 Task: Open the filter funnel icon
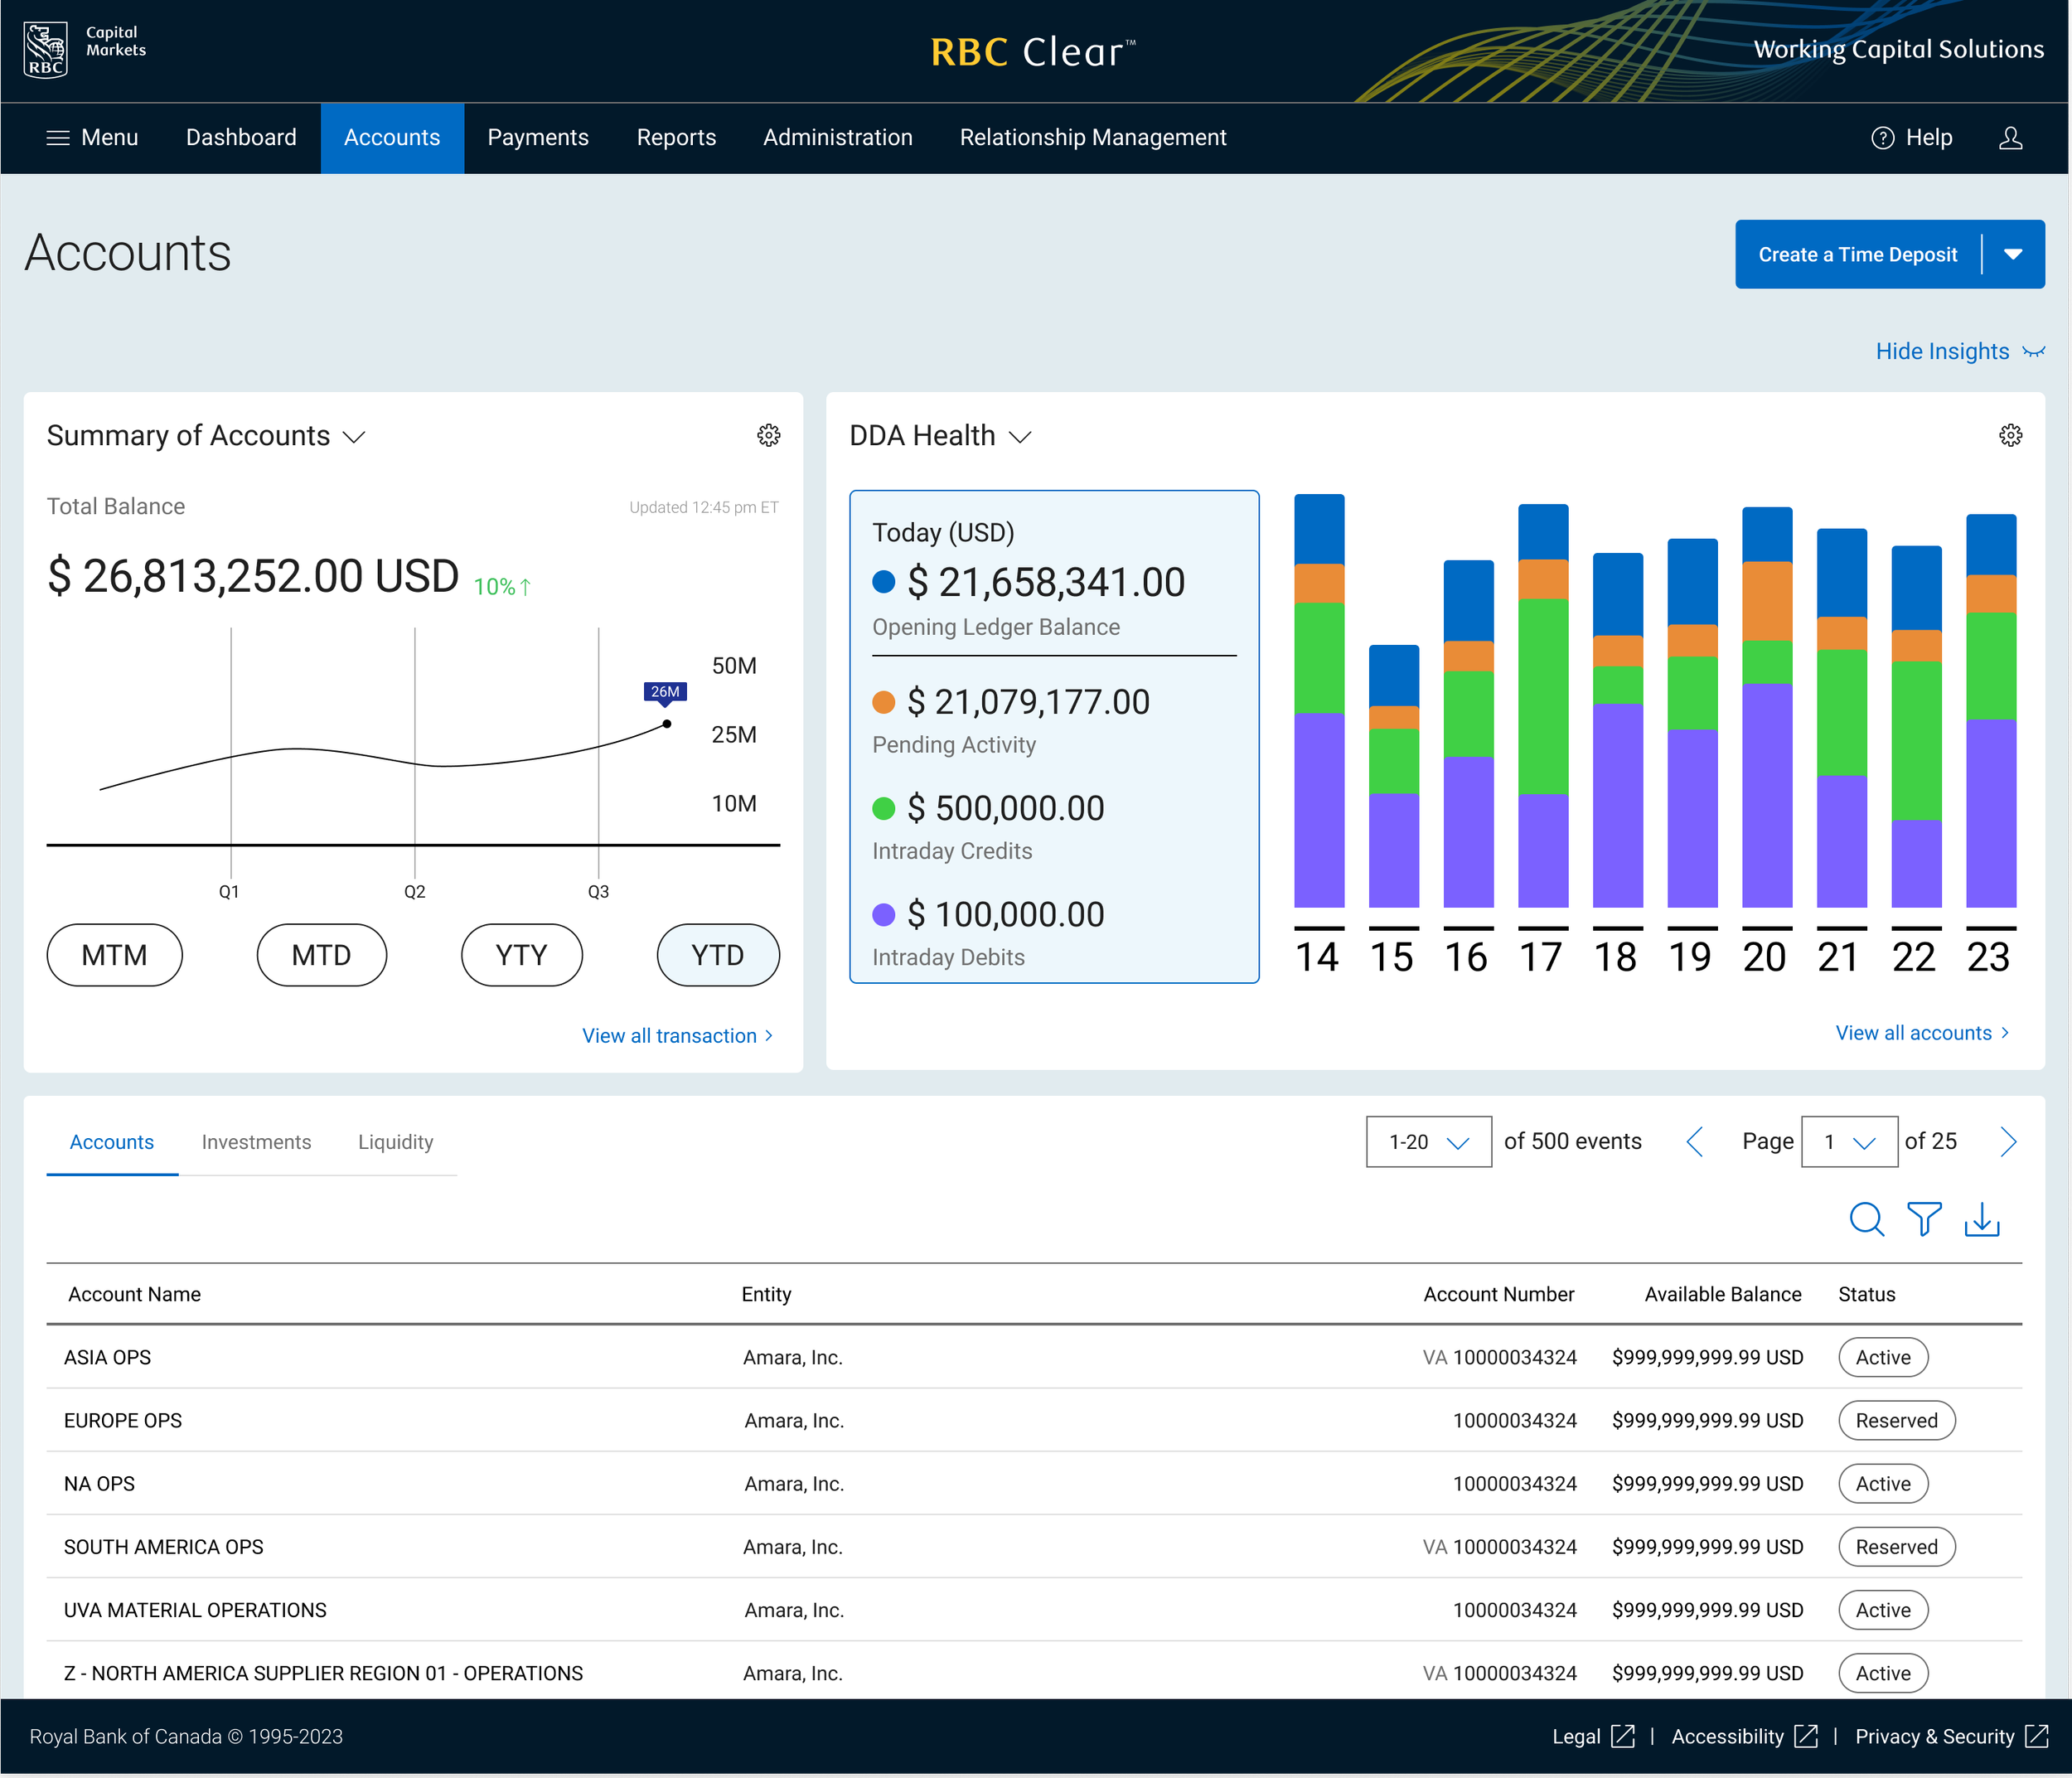1924,1220
